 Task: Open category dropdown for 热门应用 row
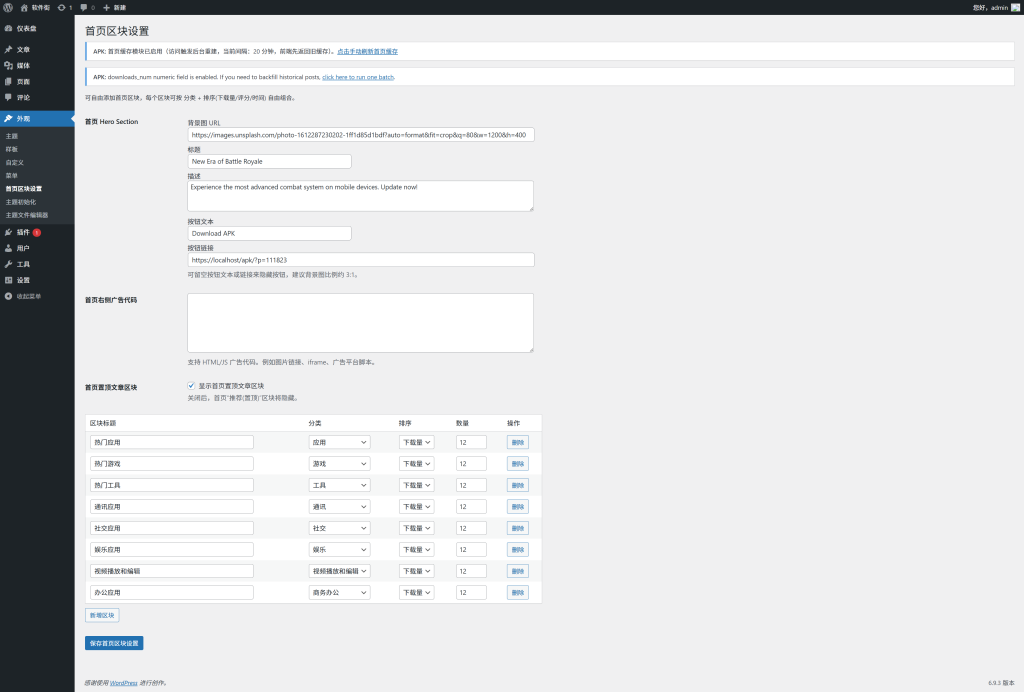point(339,442)
